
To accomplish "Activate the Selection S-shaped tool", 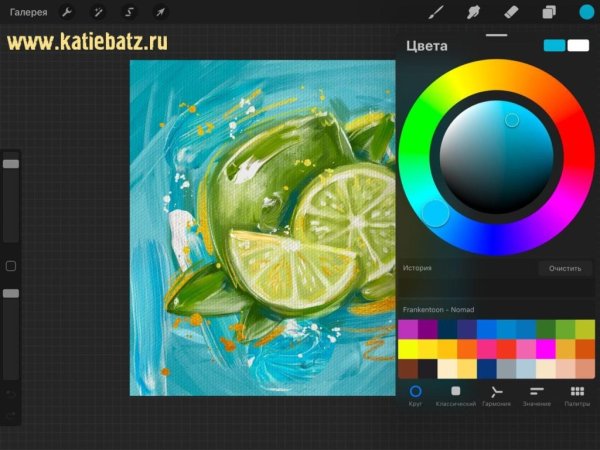I will click(129, 12).
